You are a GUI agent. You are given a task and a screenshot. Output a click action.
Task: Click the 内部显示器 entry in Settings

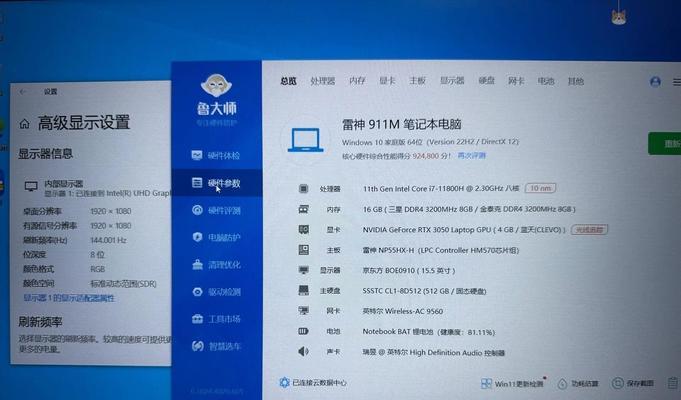63,184
